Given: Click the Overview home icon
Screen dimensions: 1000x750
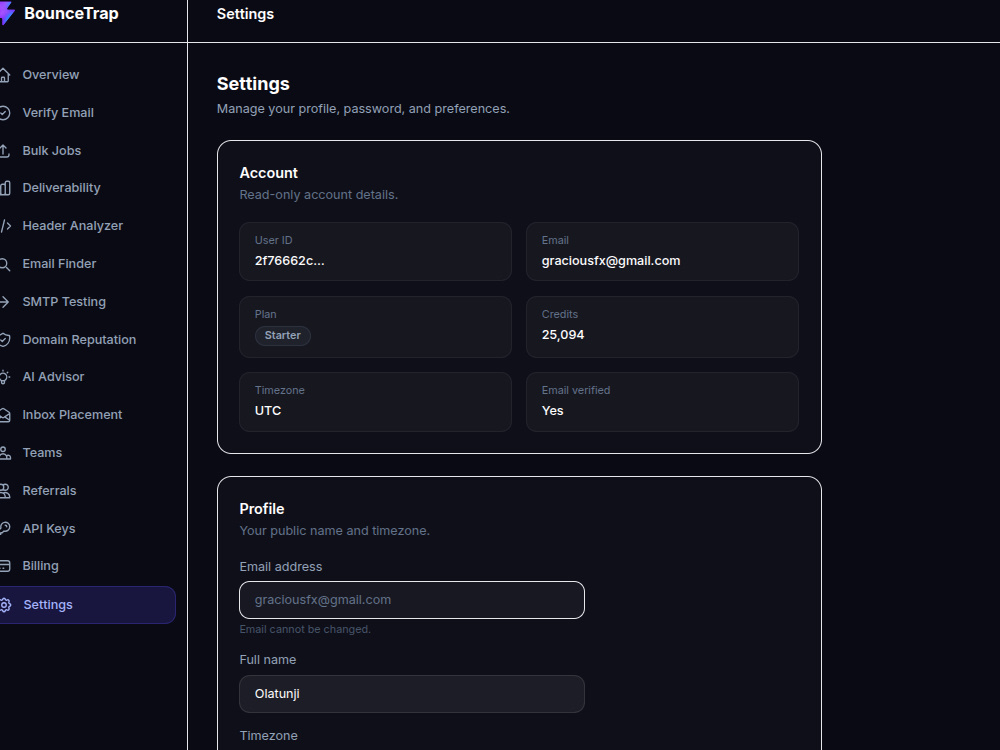Looking at the screenshot, I should 4,75.
